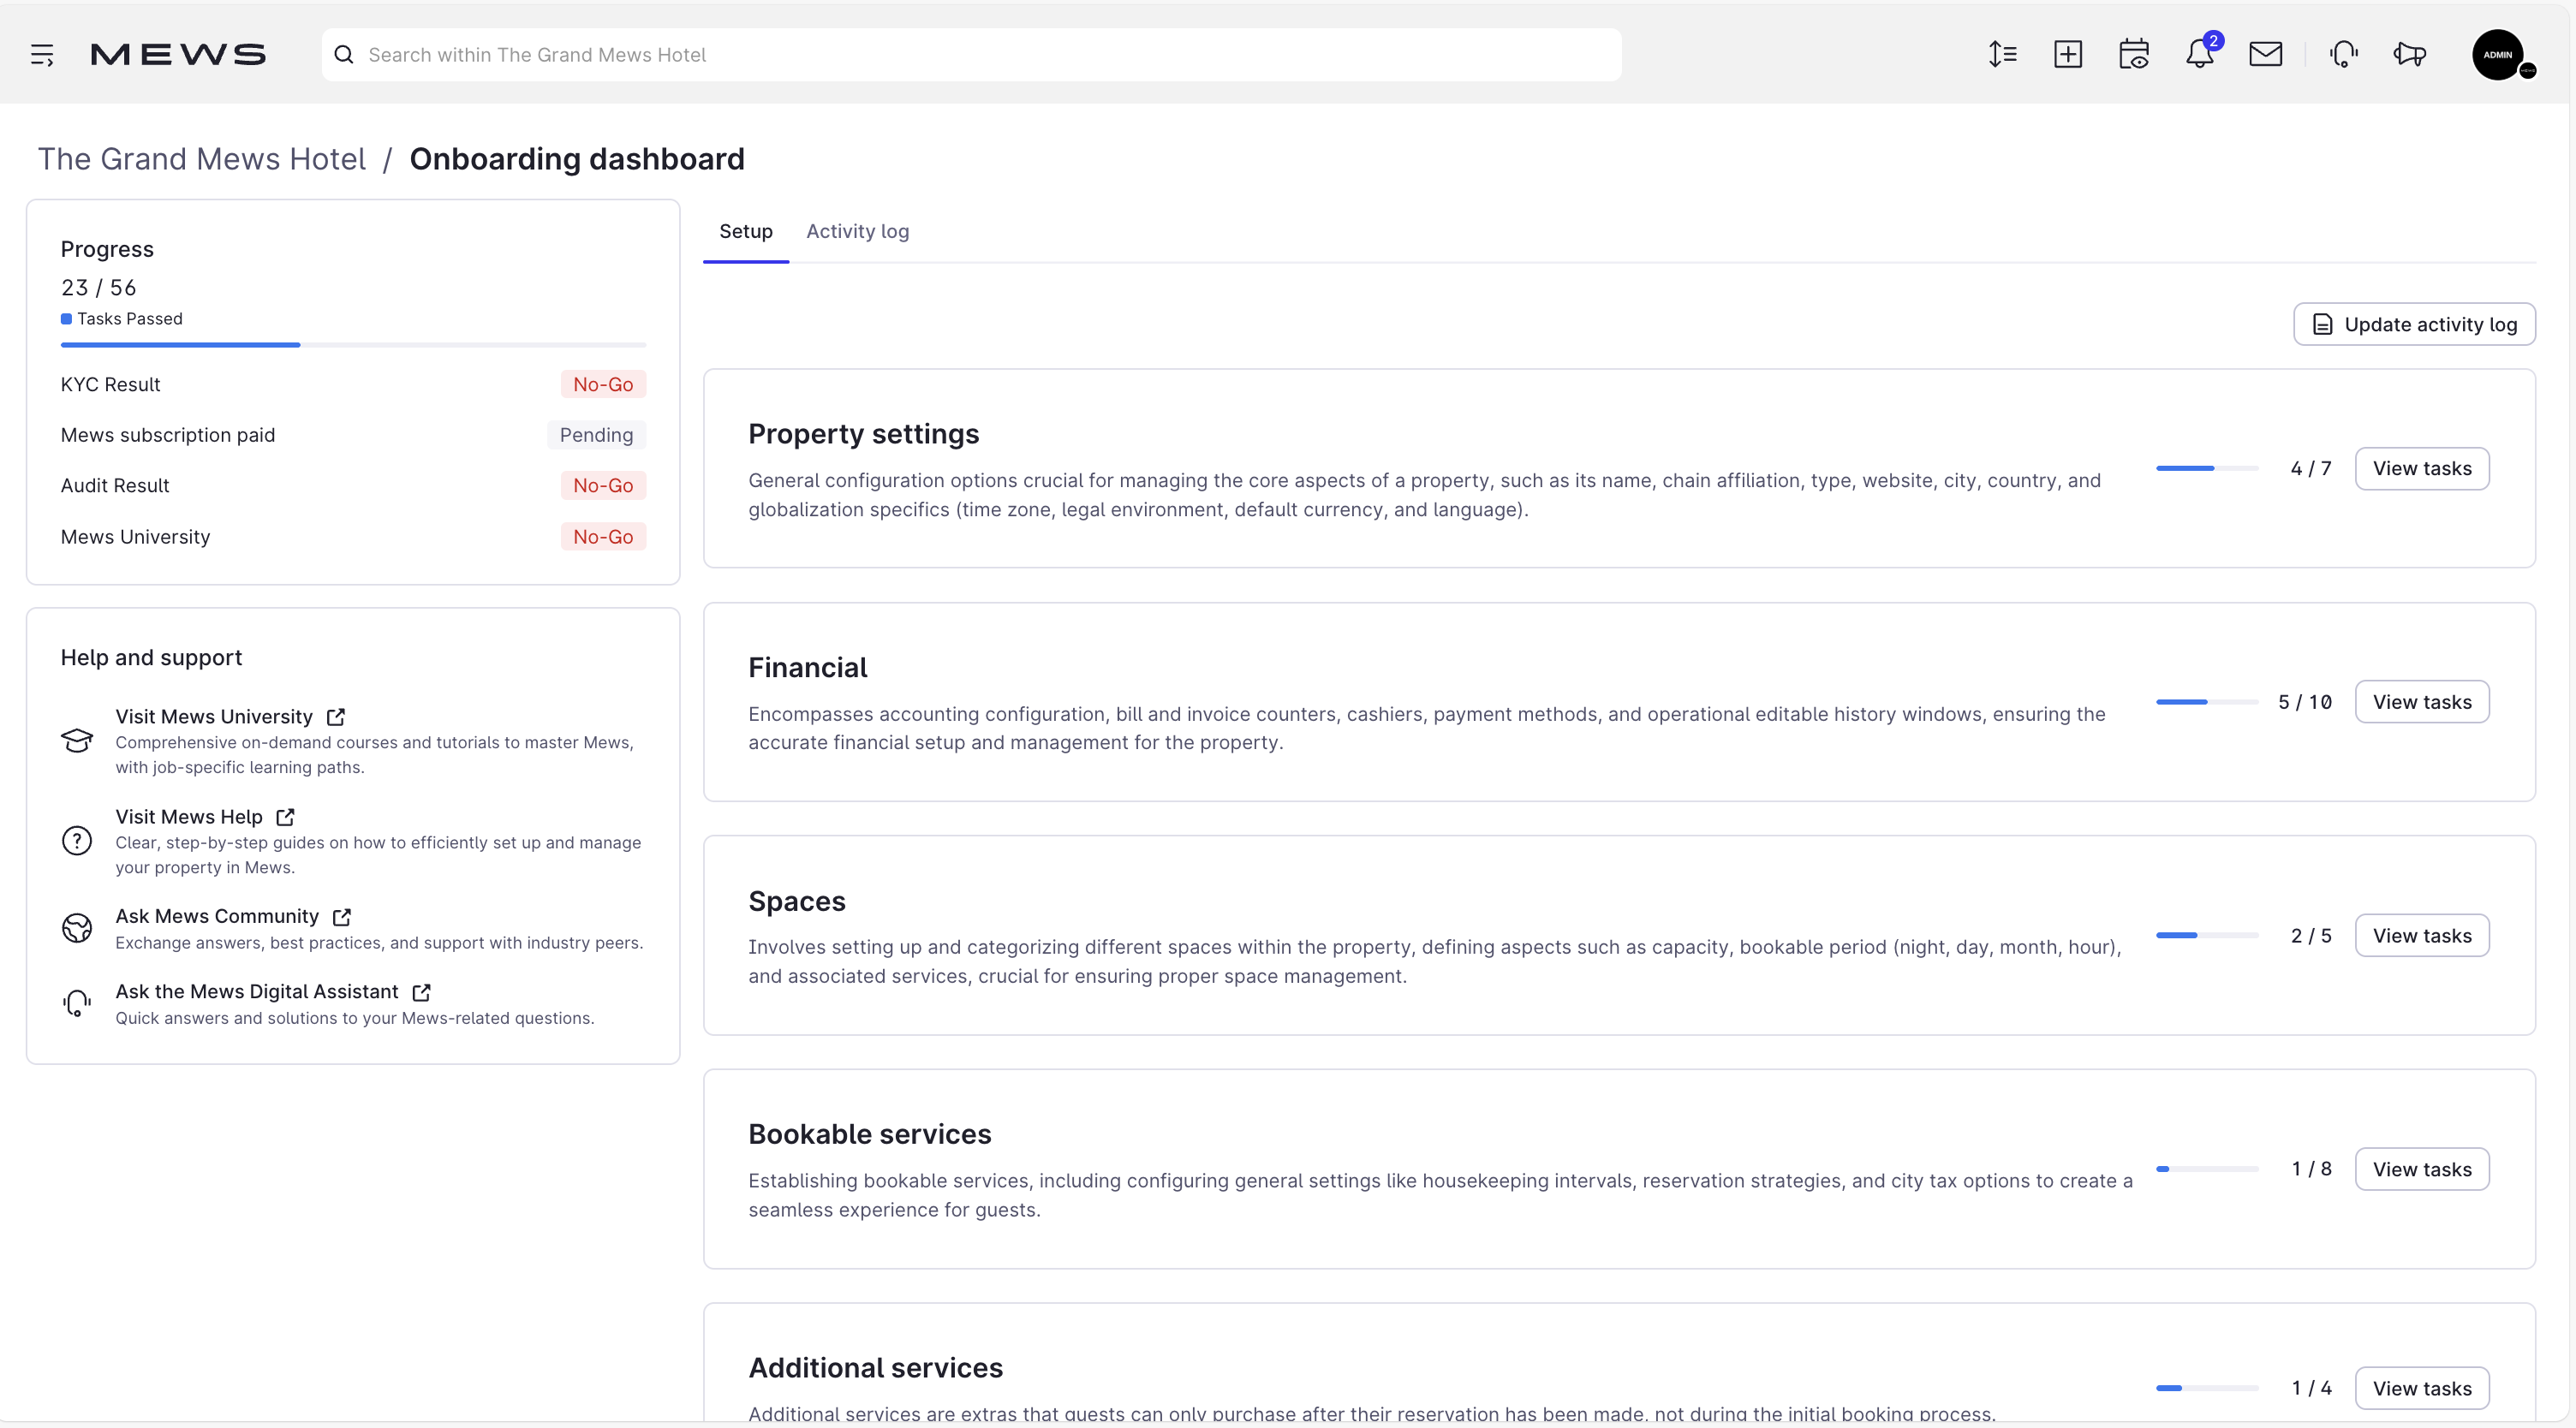
Task: Open Visit Mews University link
Action: point(214,716)
